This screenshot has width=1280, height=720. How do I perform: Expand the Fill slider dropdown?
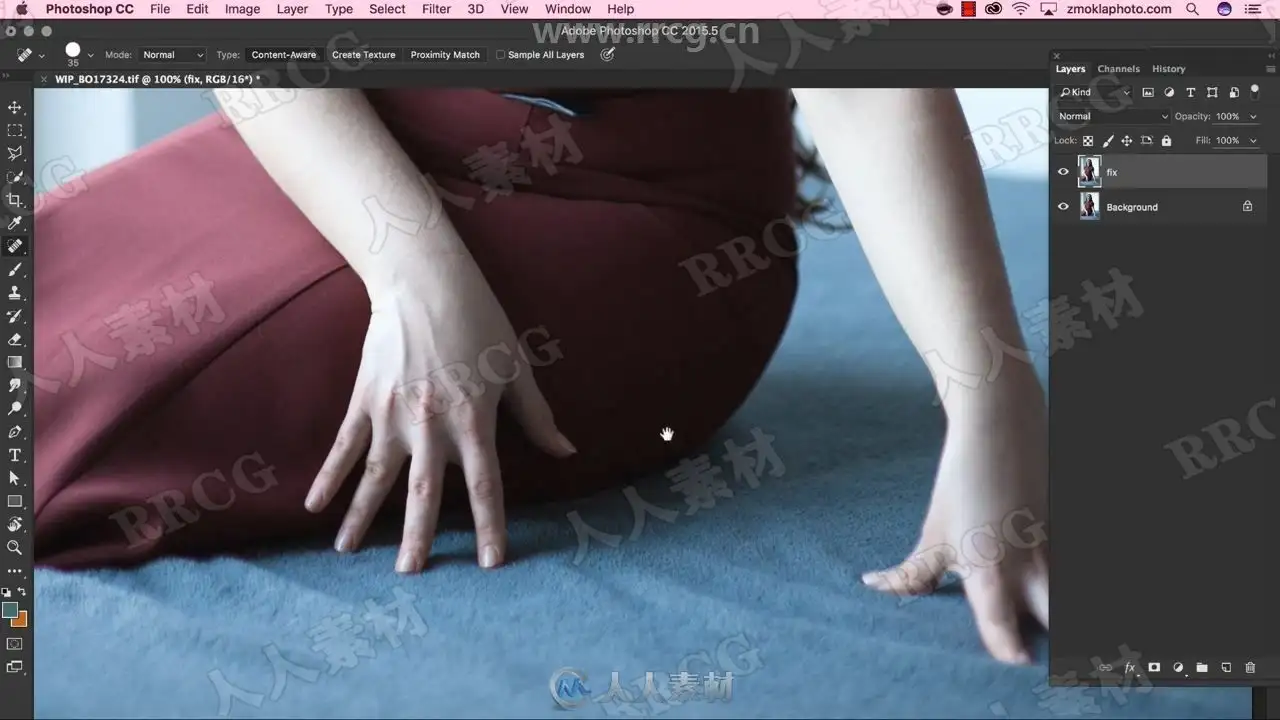click(1254, 141)
